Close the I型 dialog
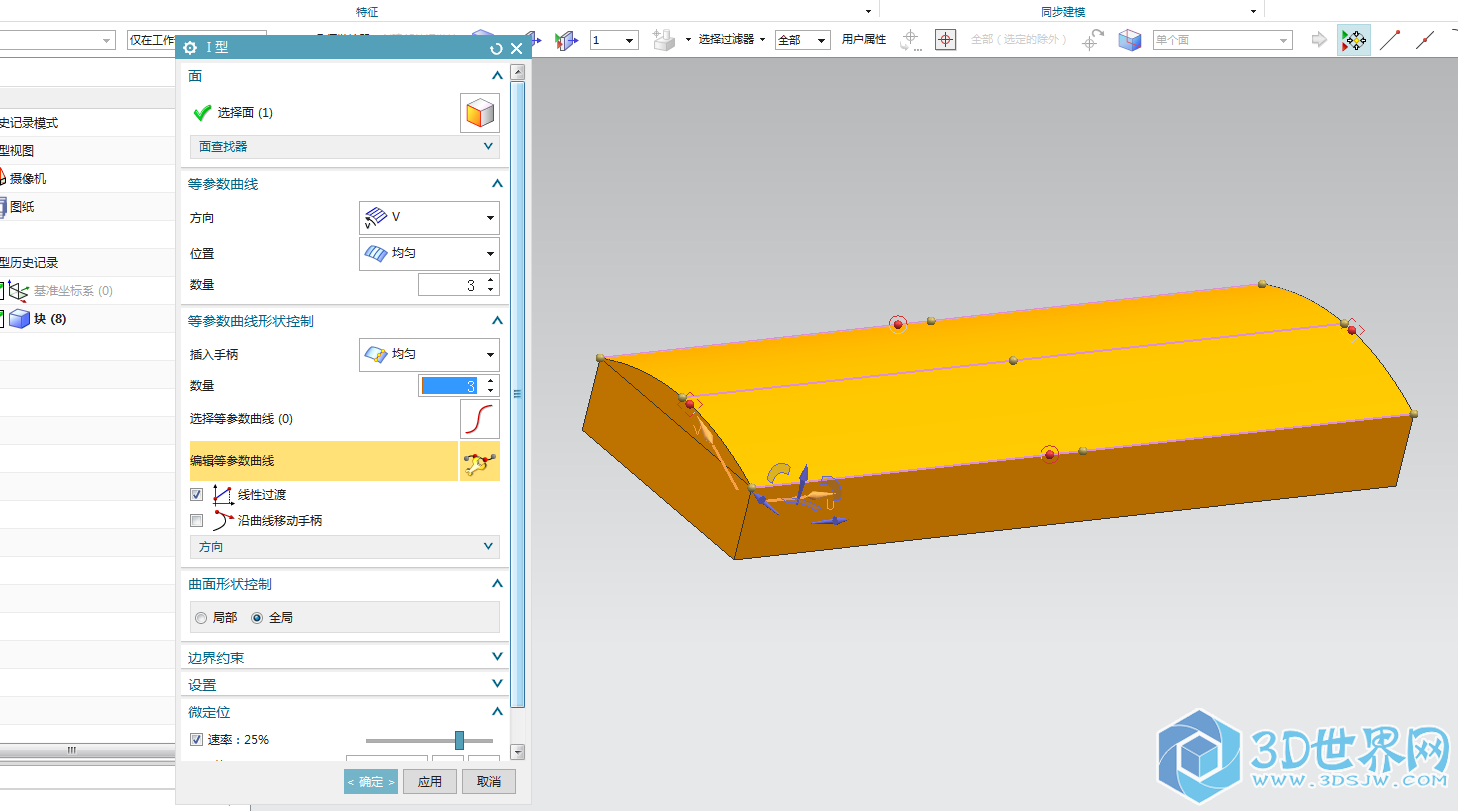The height and width of the screenshot is (811, 1458). pyautogui.click(x=516, y=48)
